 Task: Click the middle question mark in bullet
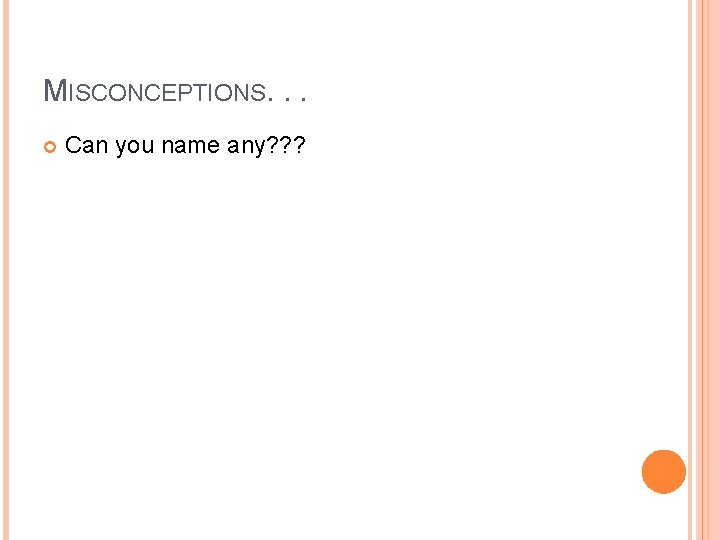(286, 145)
